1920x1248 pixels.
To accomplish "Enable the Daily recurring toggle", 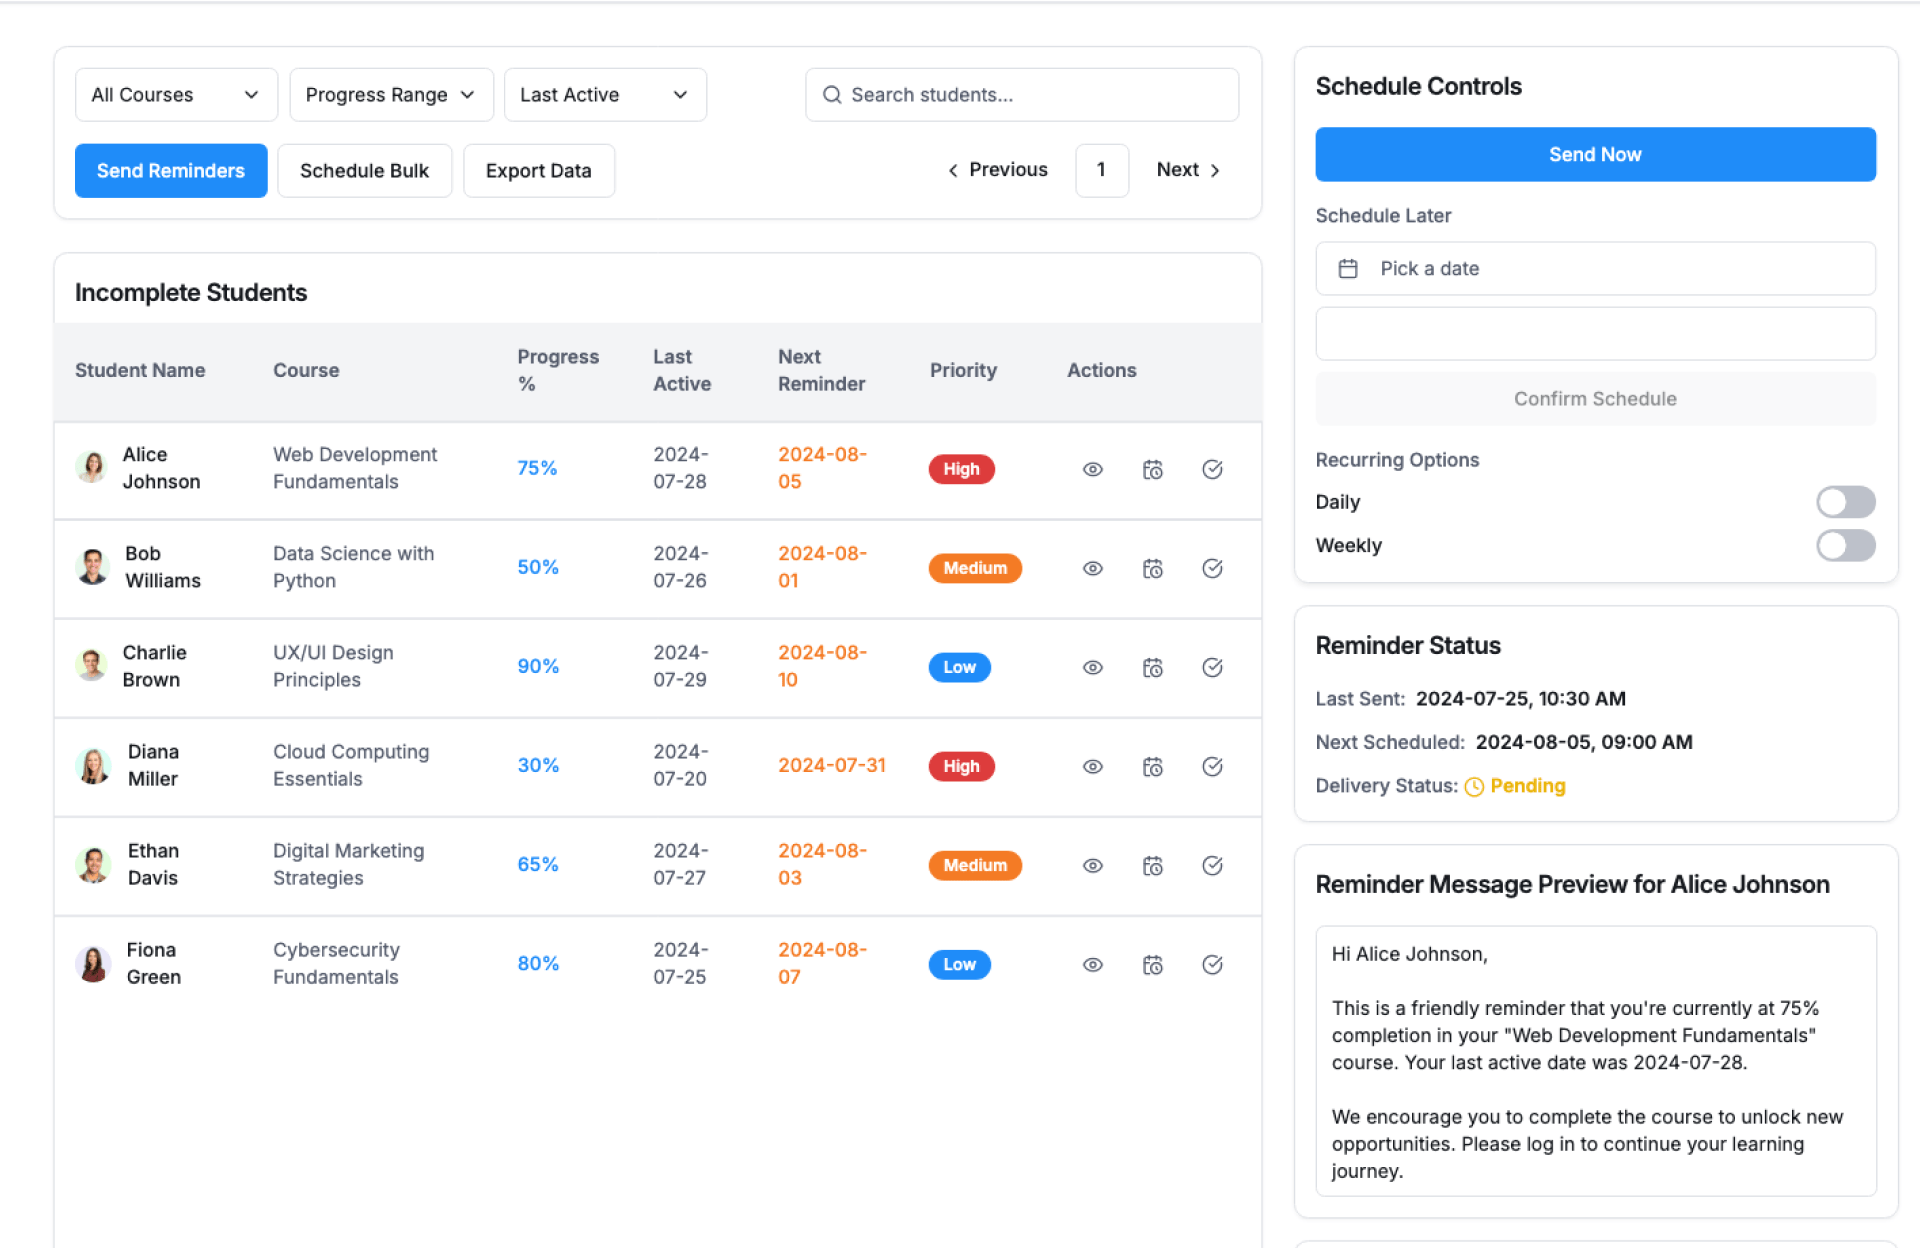I will [1844, 502].
